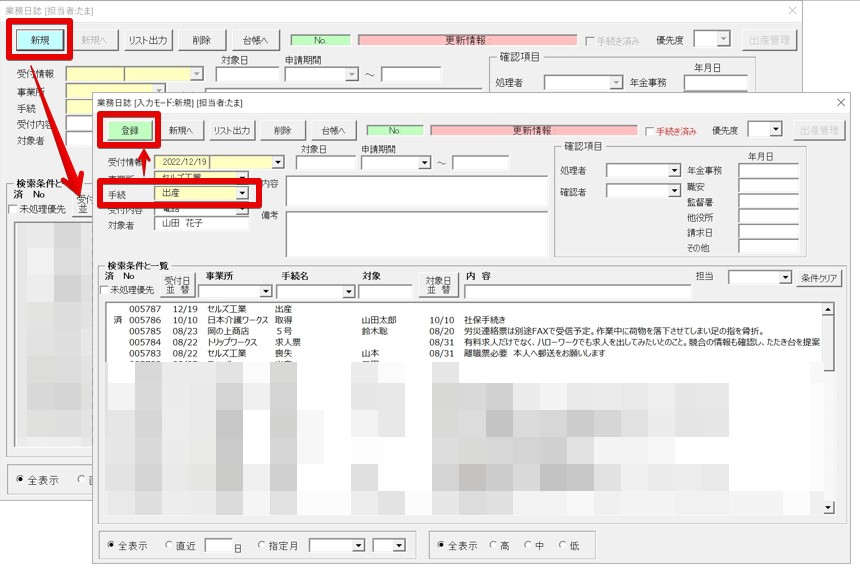Select list row 005786 日本介護ワークス
This screenshot has width=860, height=572.
465,320
